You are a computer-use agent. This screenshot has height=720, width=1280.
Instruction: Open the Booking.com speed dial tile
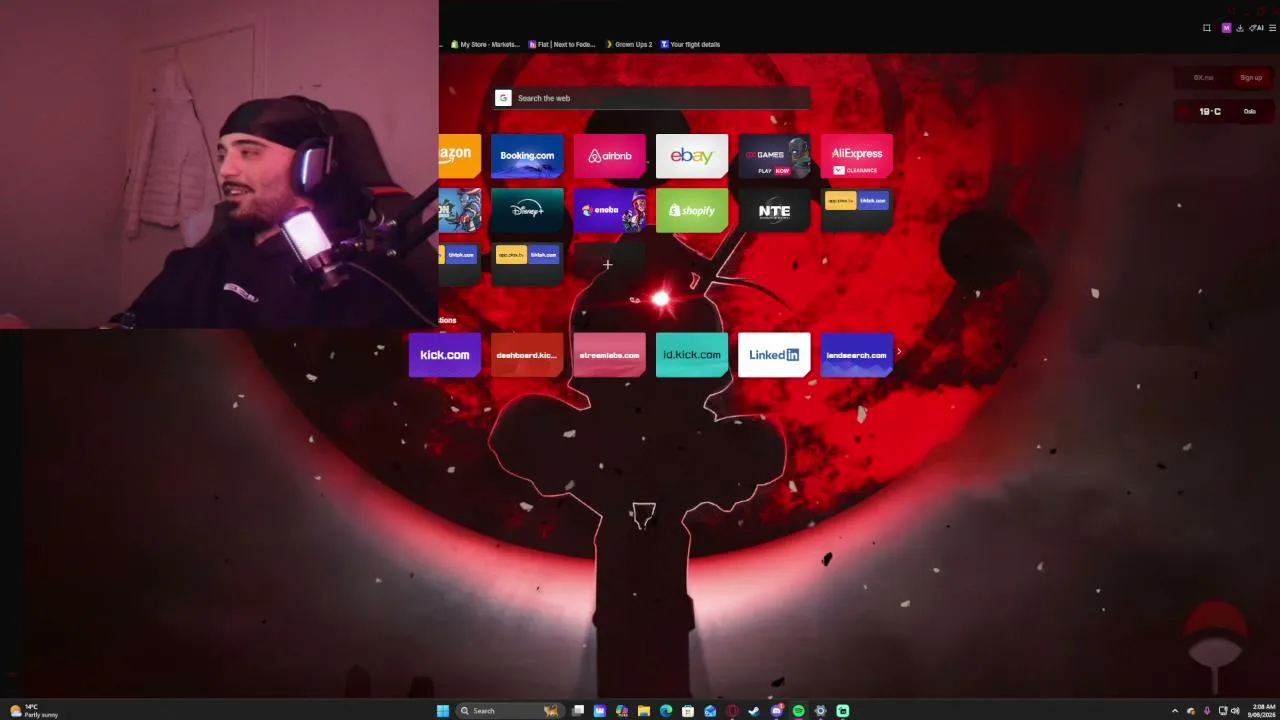click(x=527, y=156)
